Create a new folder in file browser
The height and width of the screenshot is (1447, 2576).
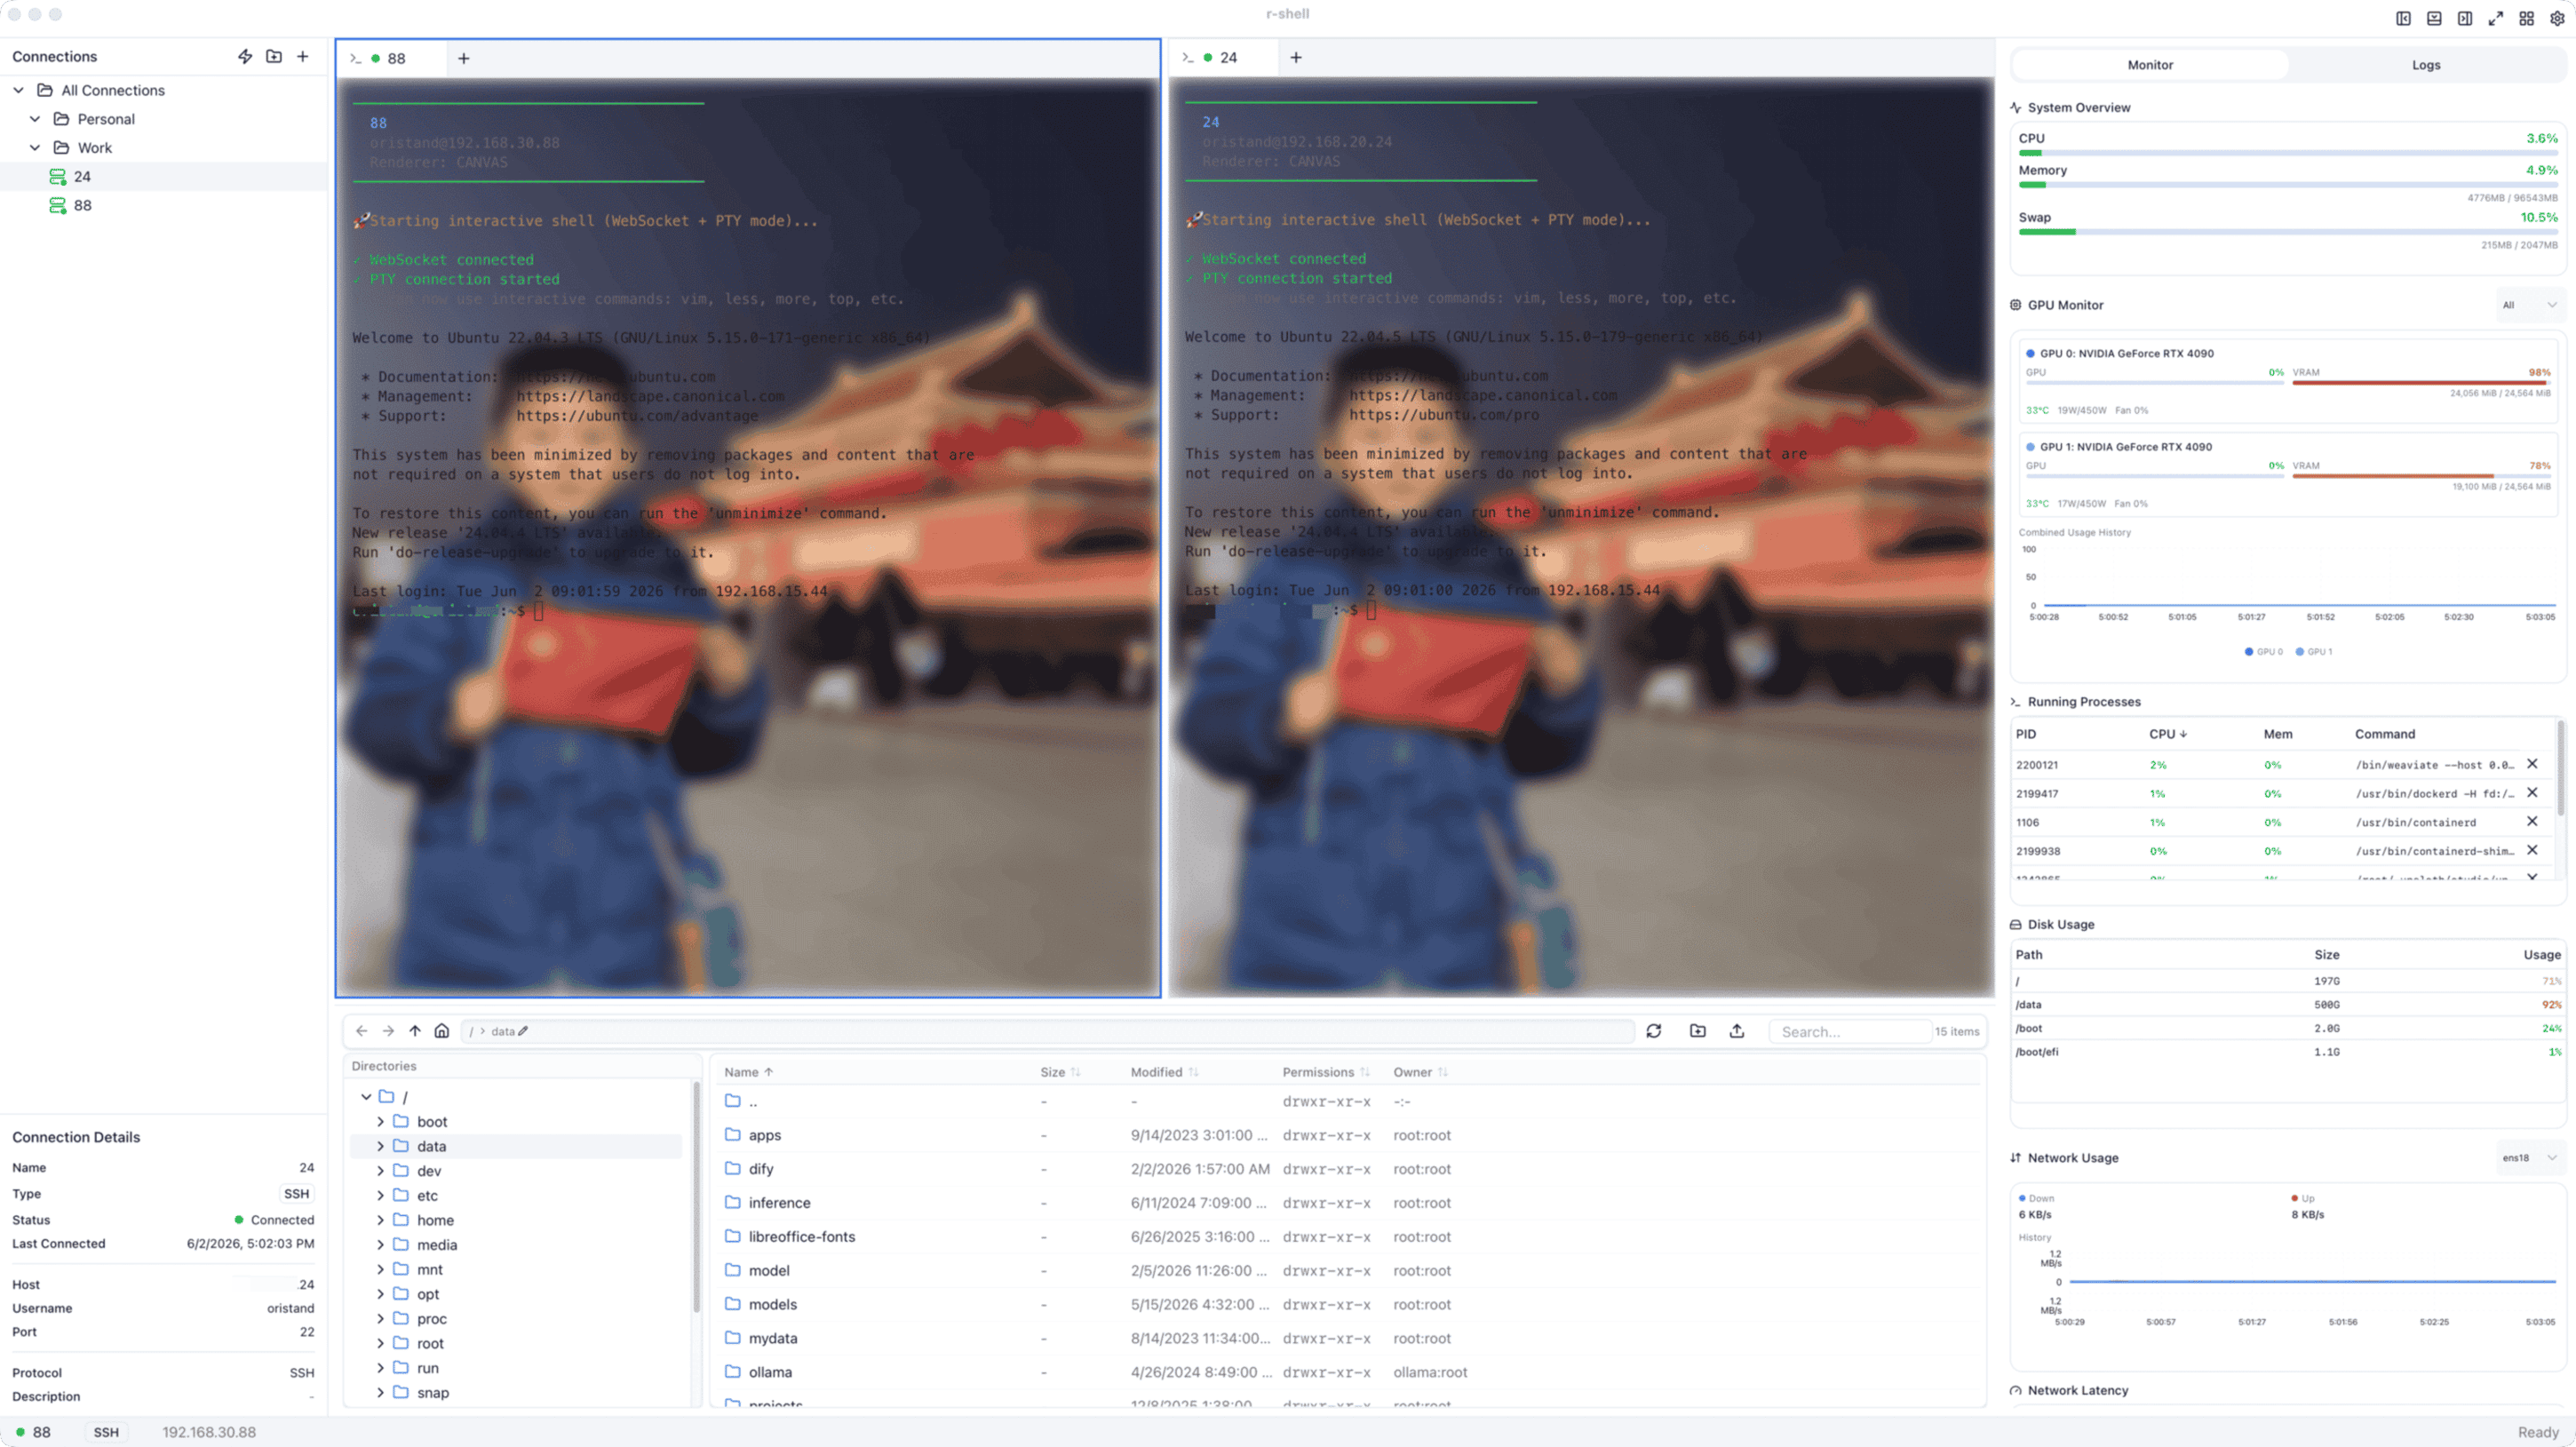click(x=1698, y=1031)
